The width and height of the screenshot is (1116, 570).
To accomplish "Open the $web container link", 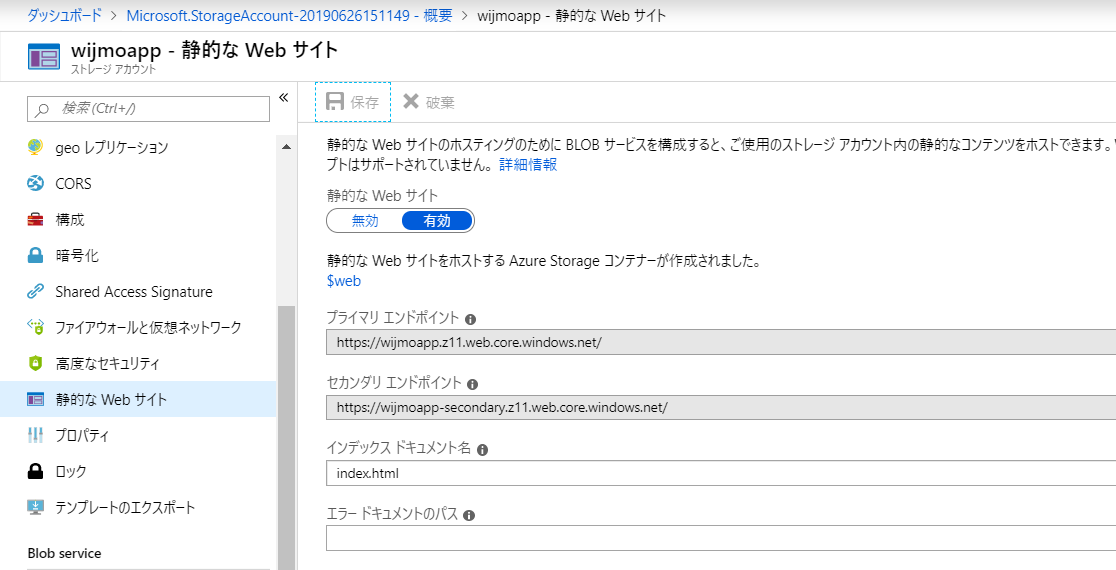I will click(x=344, y=280).
